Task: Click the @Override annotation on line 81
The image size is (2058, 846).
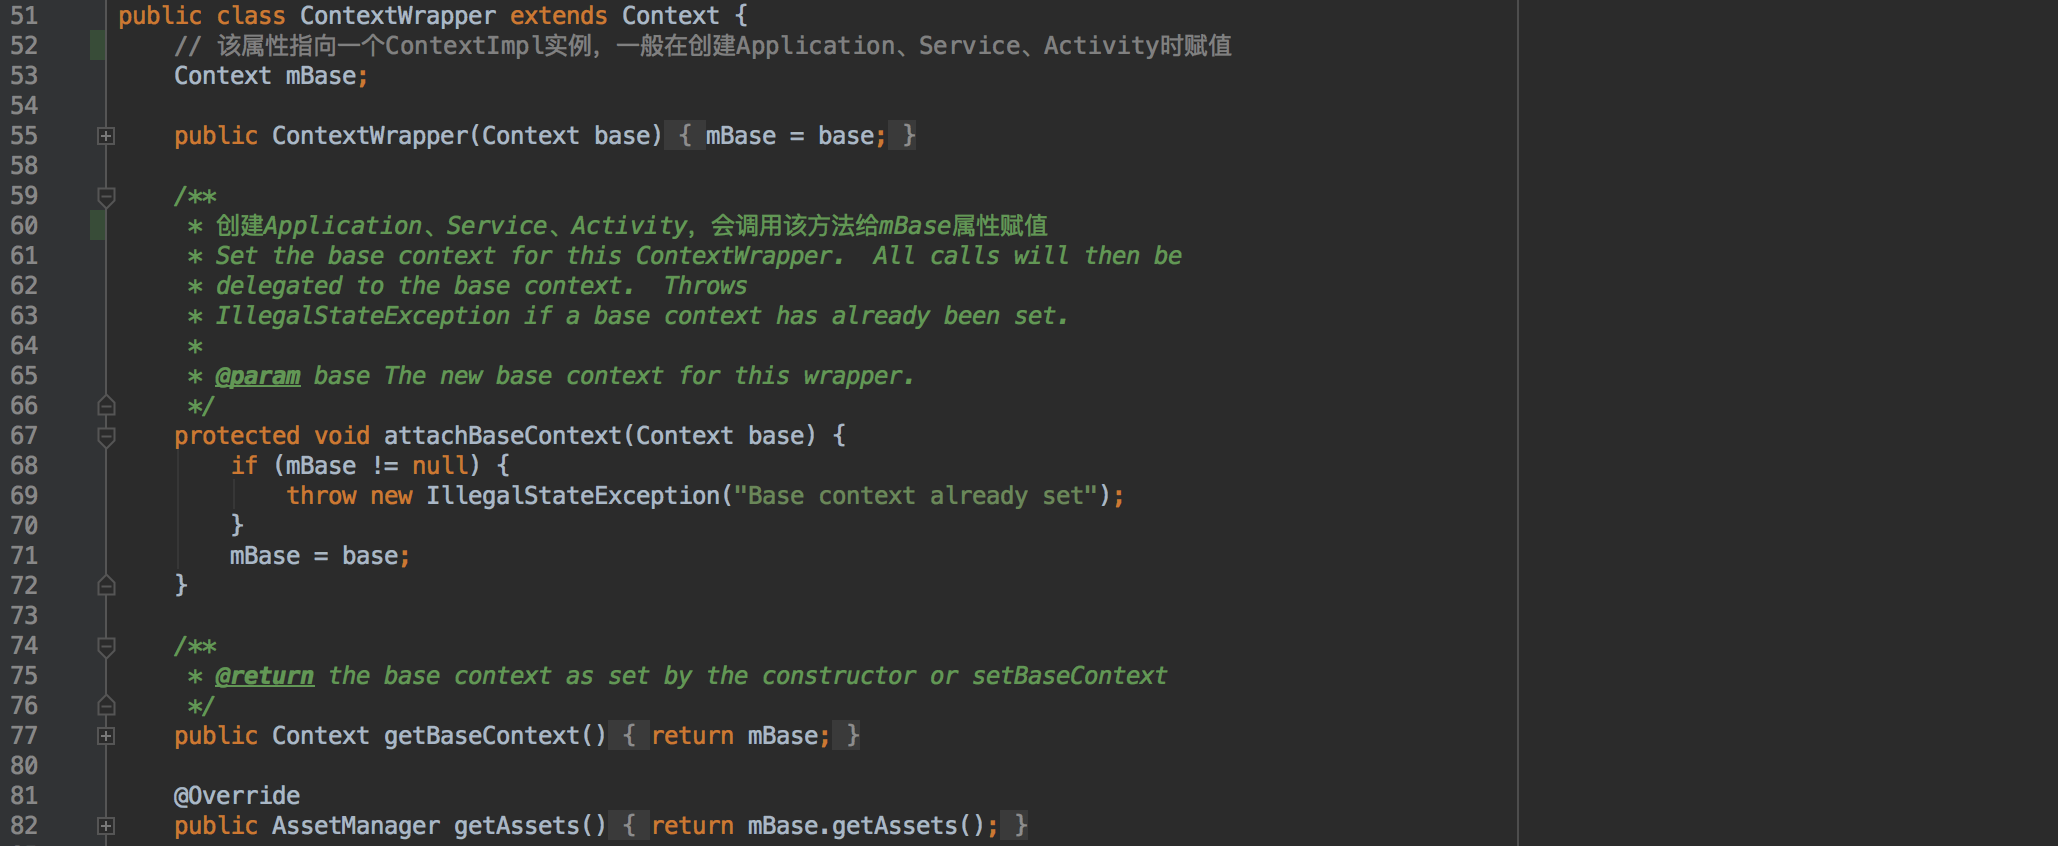Action: [237, 796]
